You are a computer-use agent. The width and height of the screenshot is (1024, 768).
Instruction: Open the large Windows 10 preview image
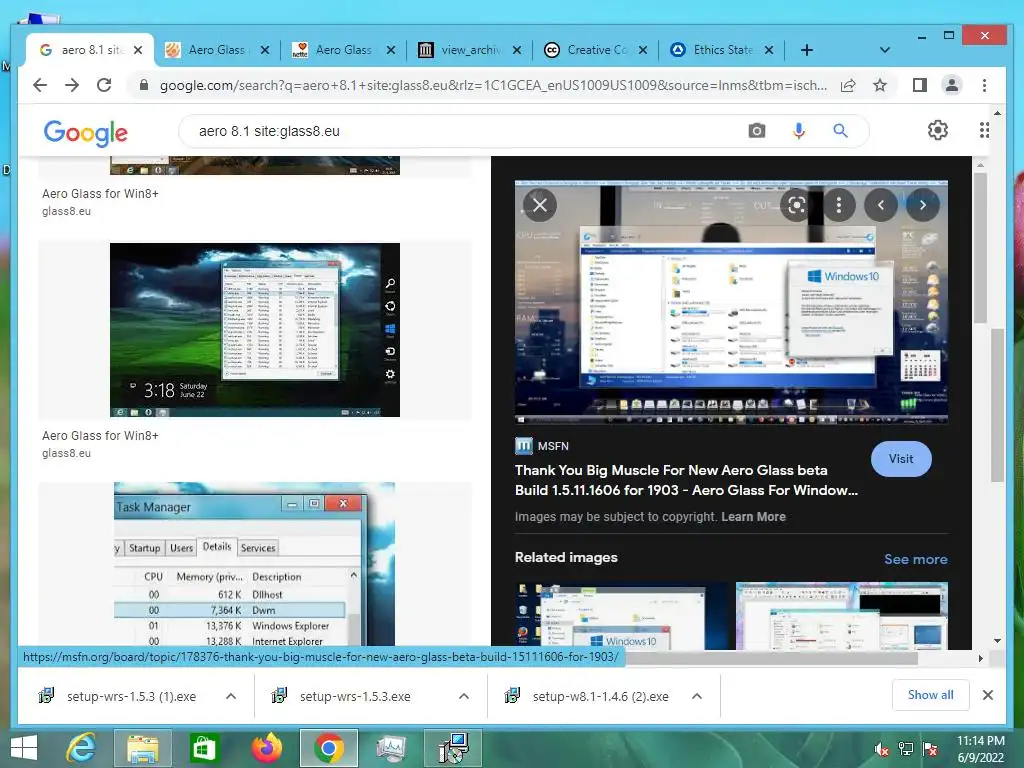(x=731, y=301)
